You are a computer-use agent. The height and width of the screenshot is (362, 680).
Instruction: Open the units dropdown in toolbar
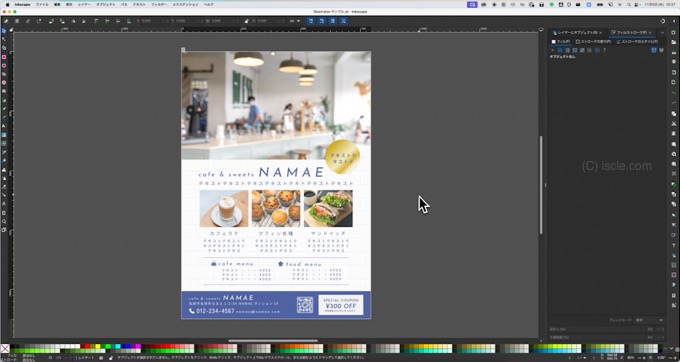295,21
